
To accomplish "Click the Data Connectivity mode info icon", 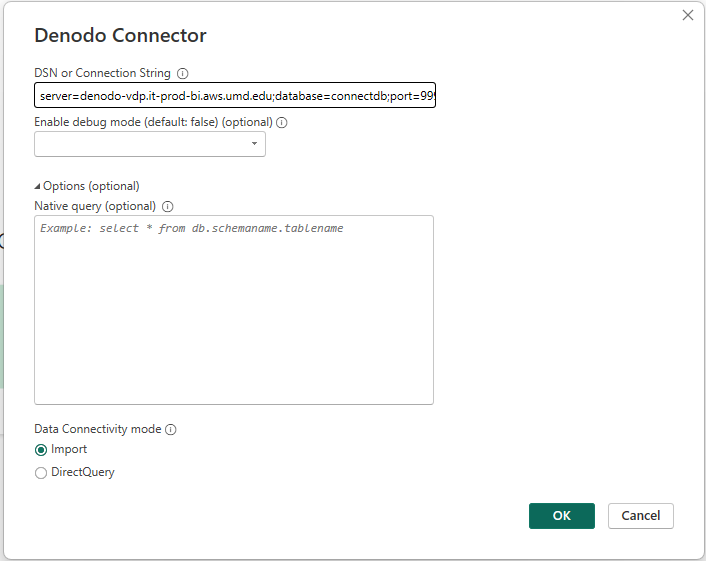I will pos(171,430).
